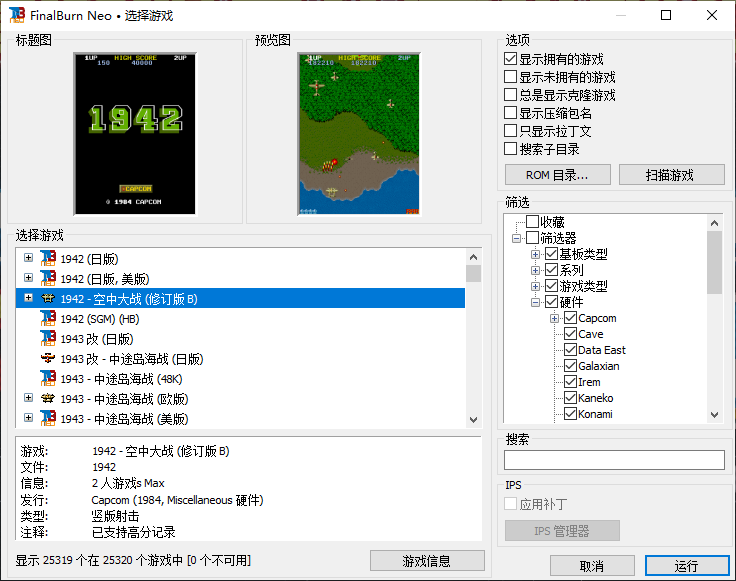Click the 扫描游戏 button
Viewport: 736px width, 581px height.
672,175
